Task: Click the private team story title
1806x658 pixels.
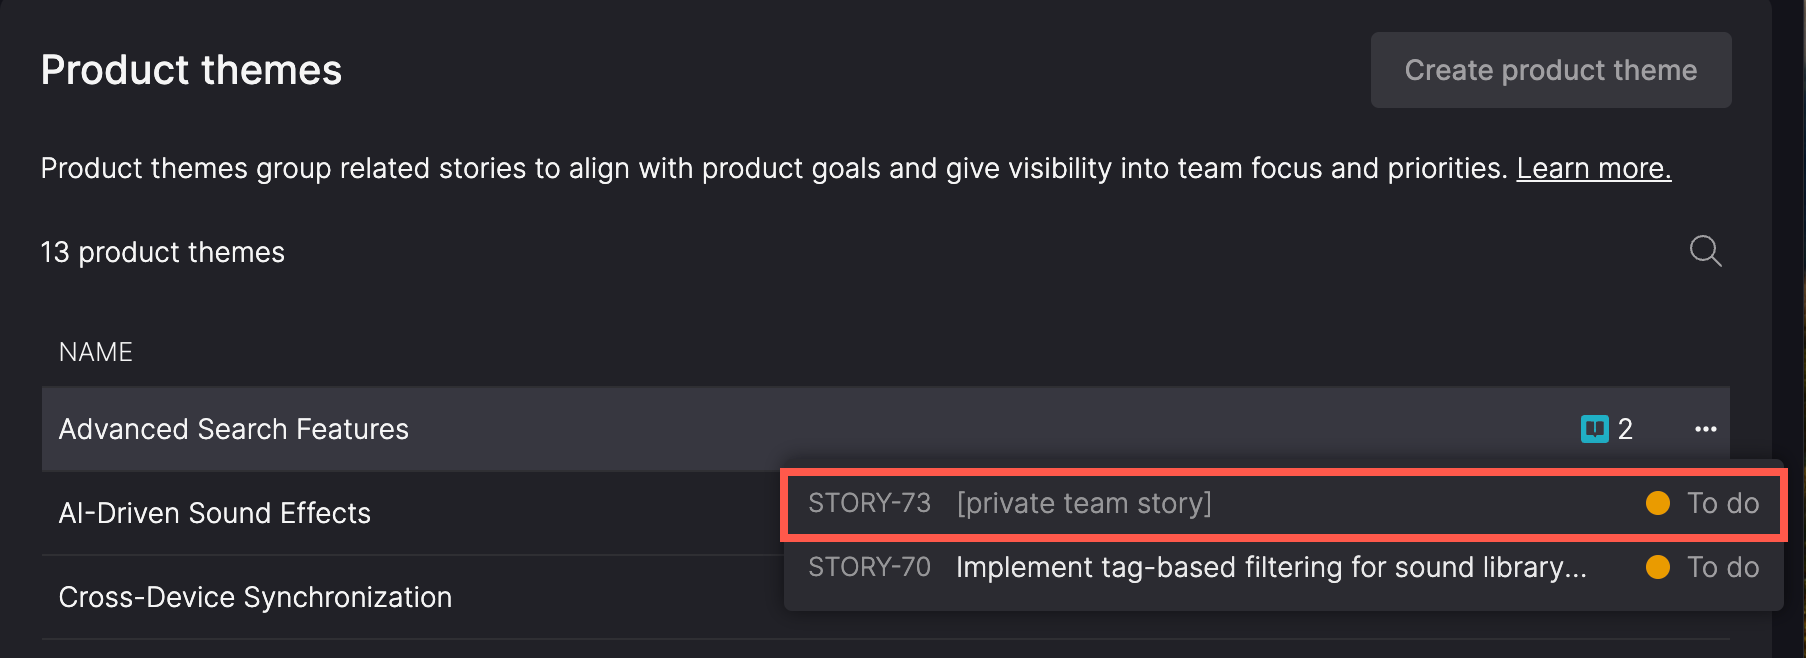Action: pos(1084,503)
